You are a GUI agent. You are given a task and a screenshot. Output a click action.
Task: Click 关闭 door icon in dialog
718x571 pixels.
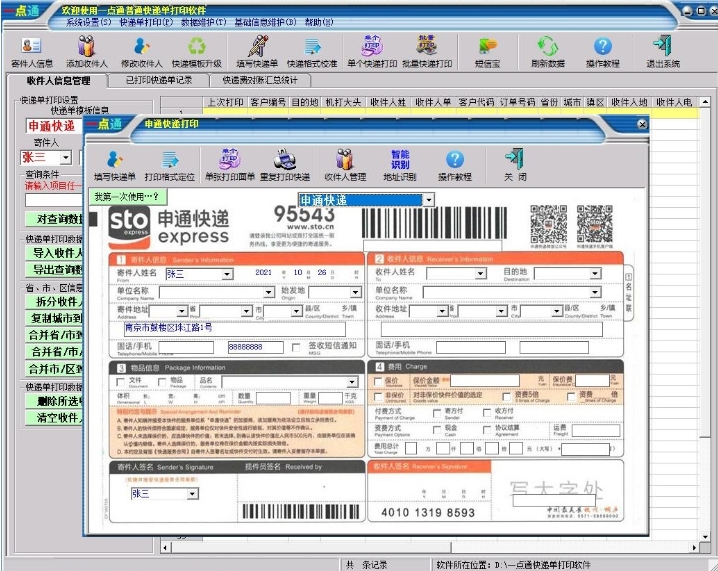[x=515, y=165]
